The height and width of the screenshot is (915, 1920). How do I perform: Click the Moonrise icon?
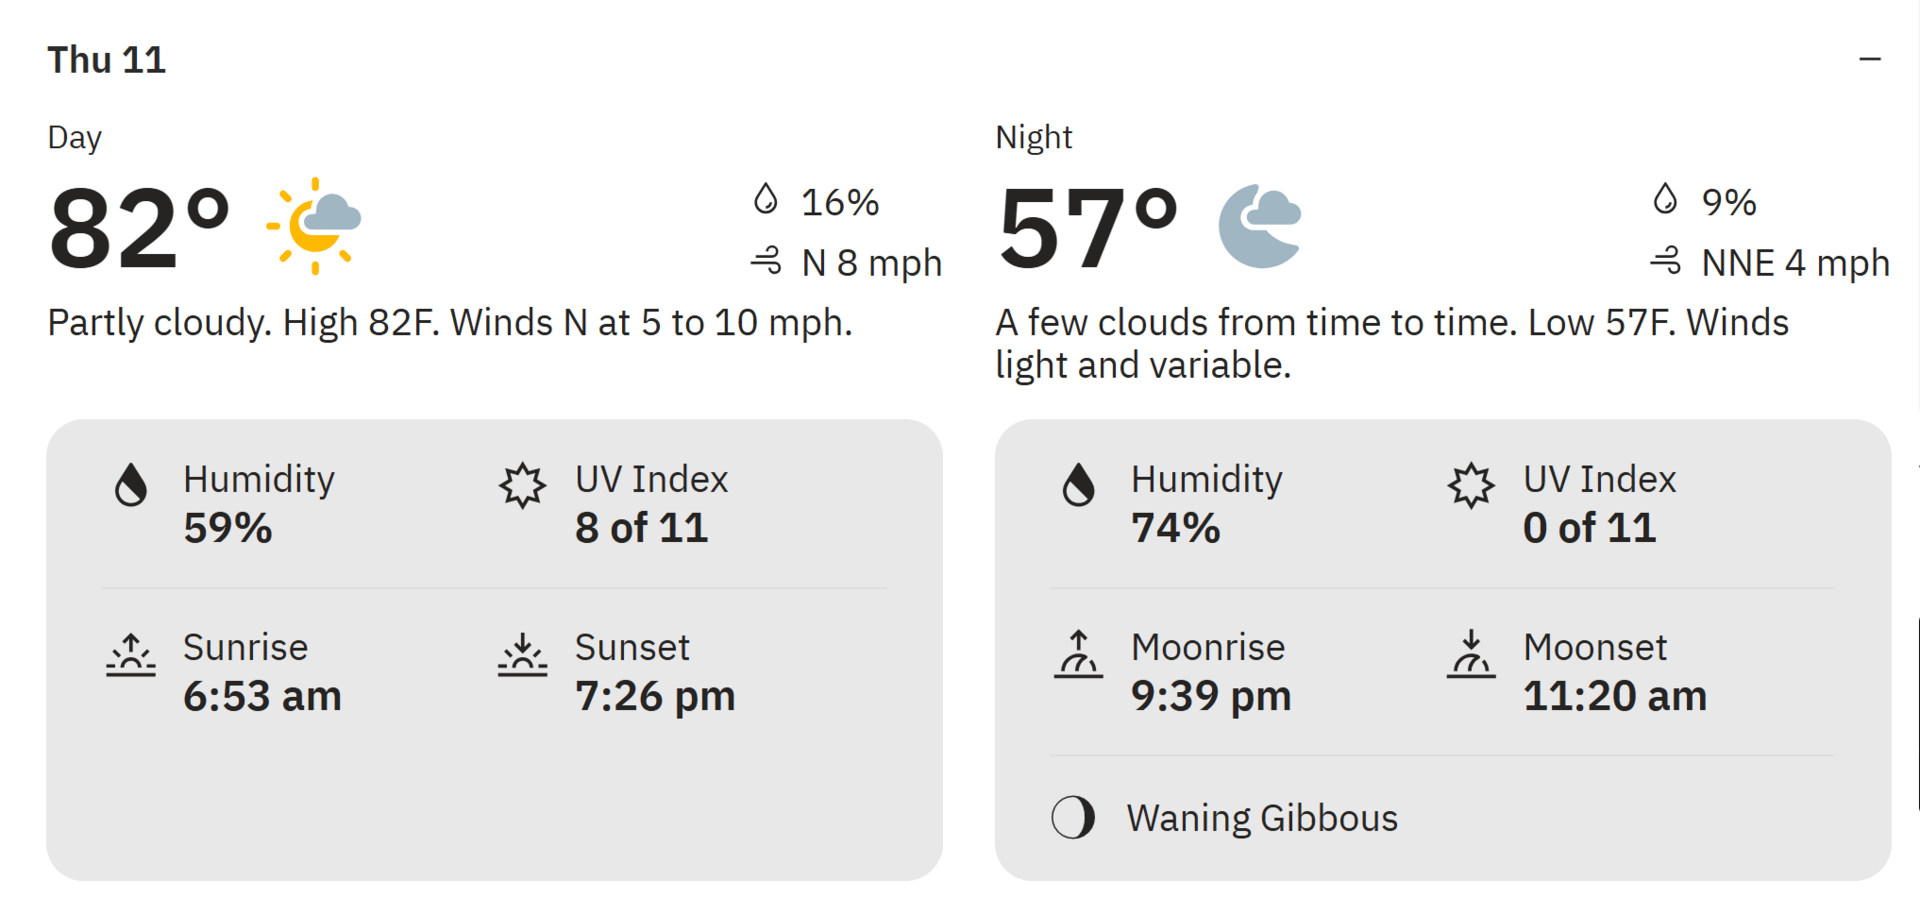[1078, 654]
